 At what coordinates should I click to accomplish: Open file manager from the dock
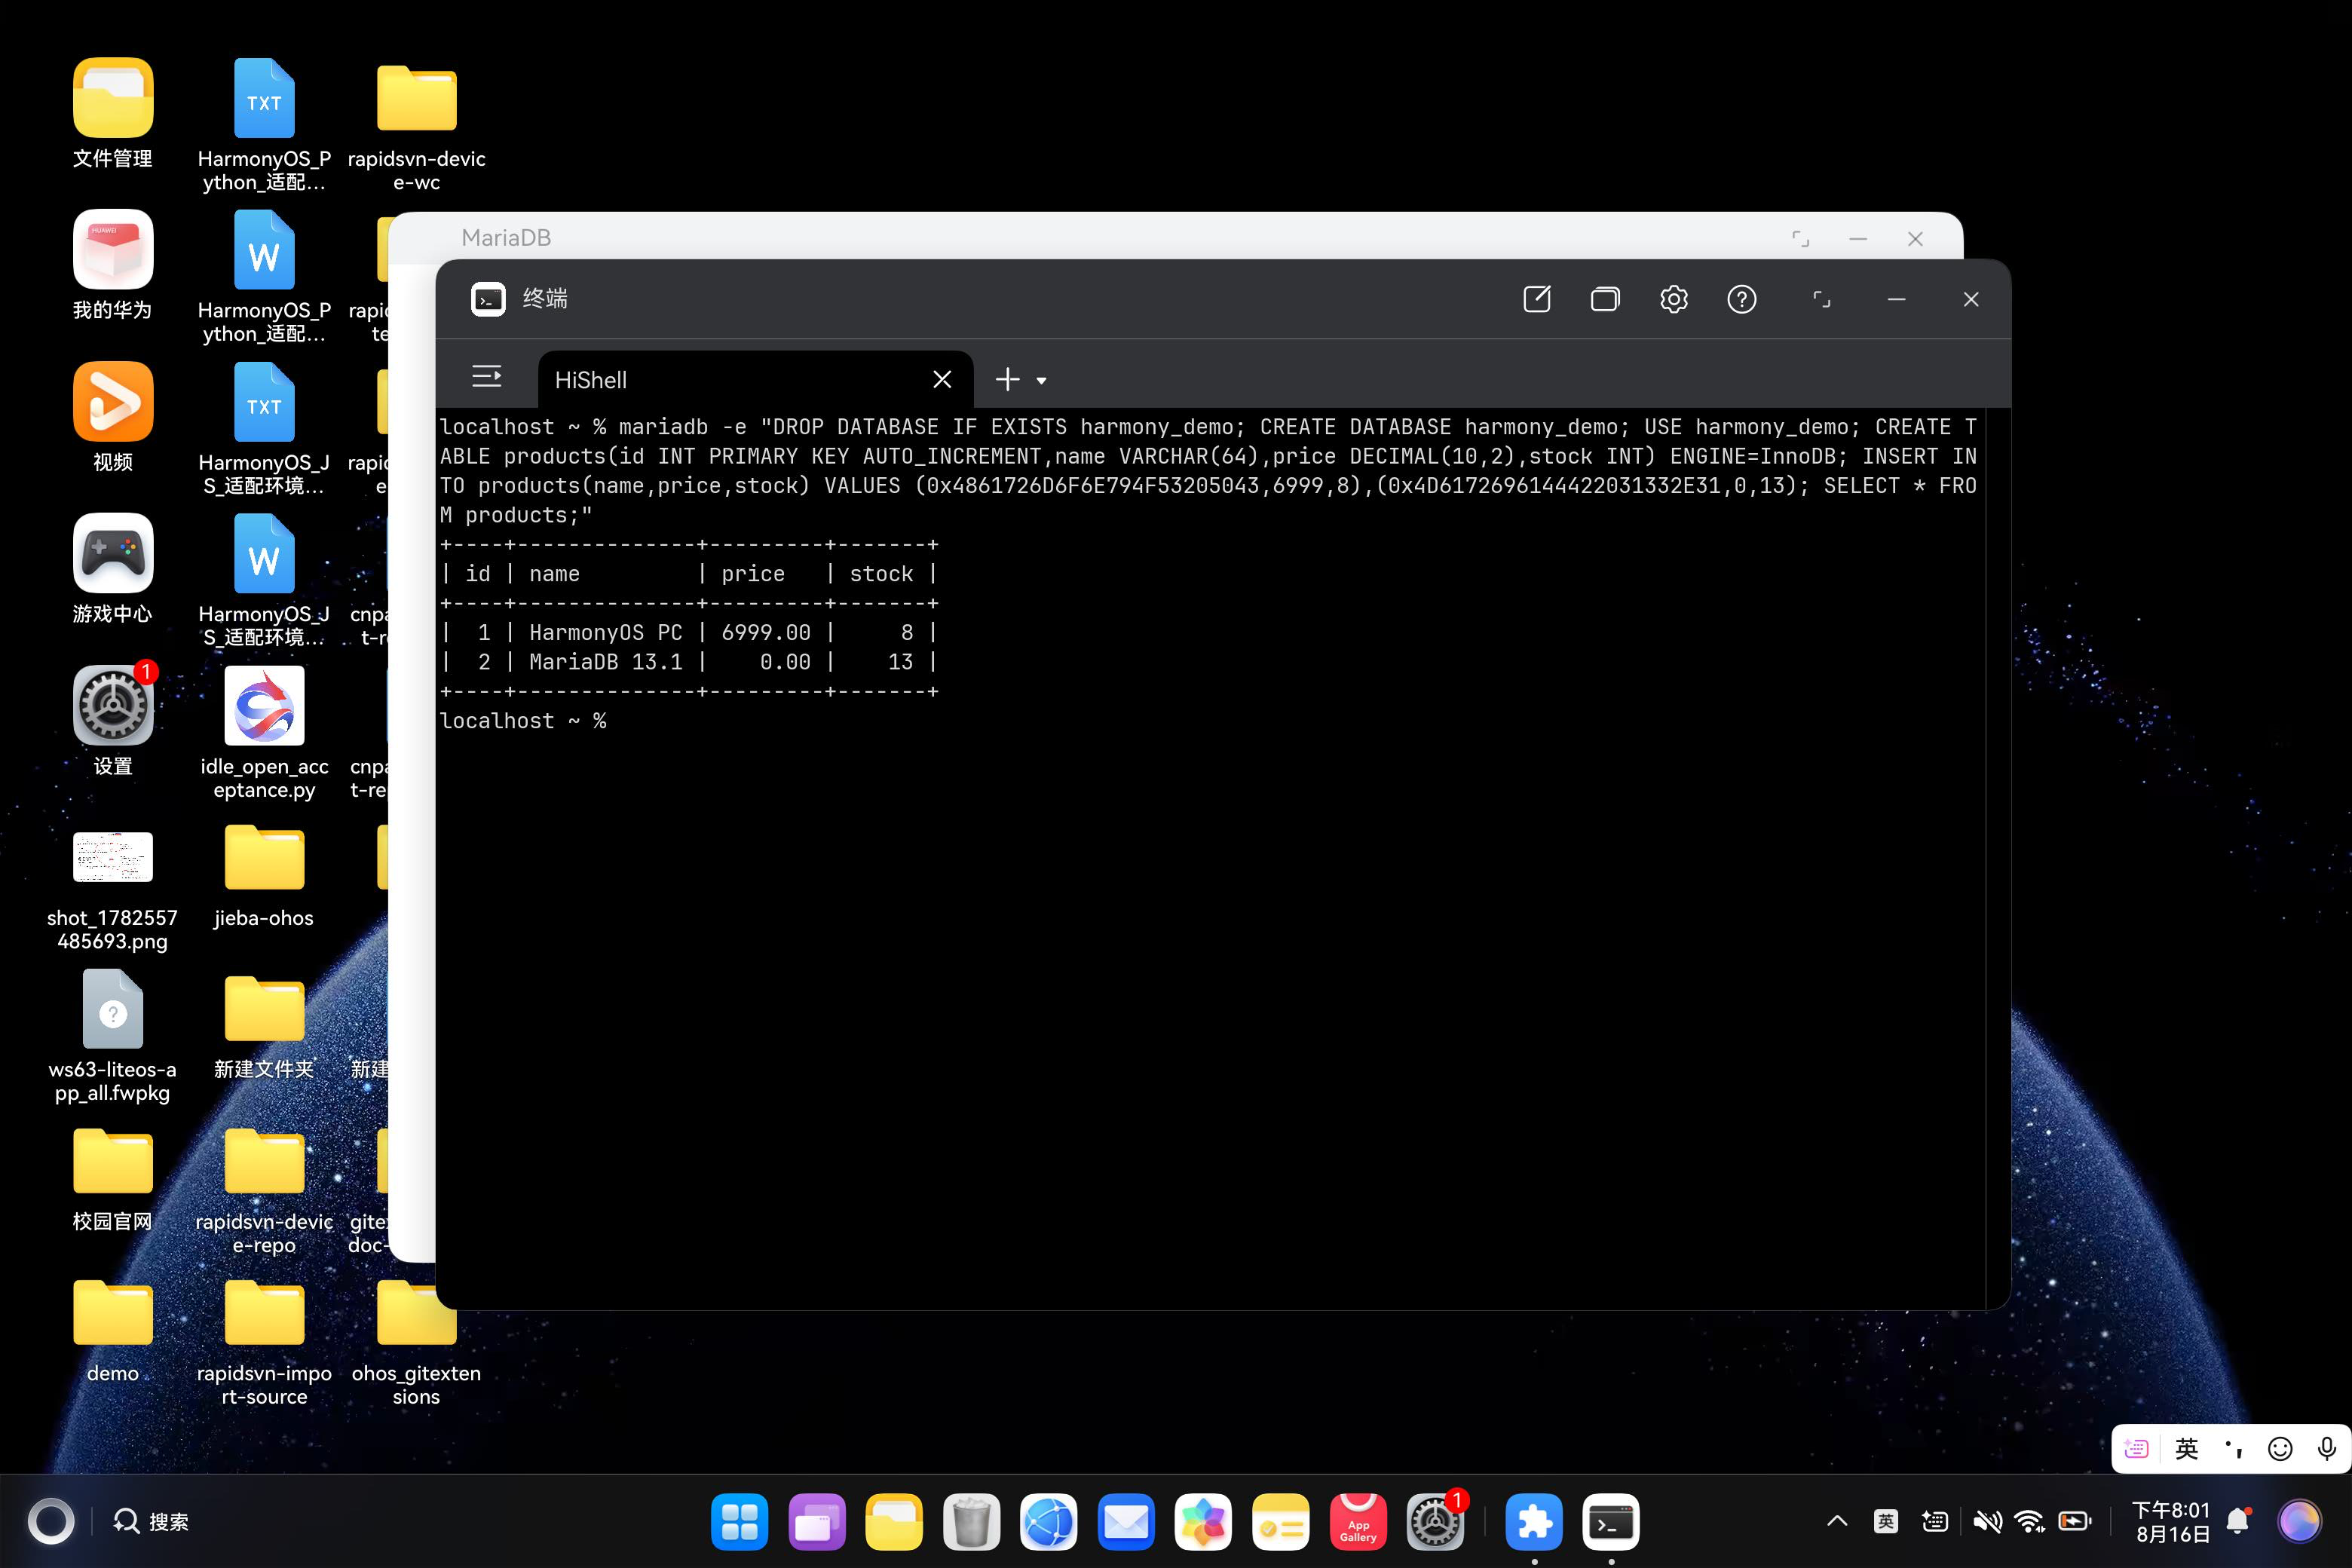893,1522
